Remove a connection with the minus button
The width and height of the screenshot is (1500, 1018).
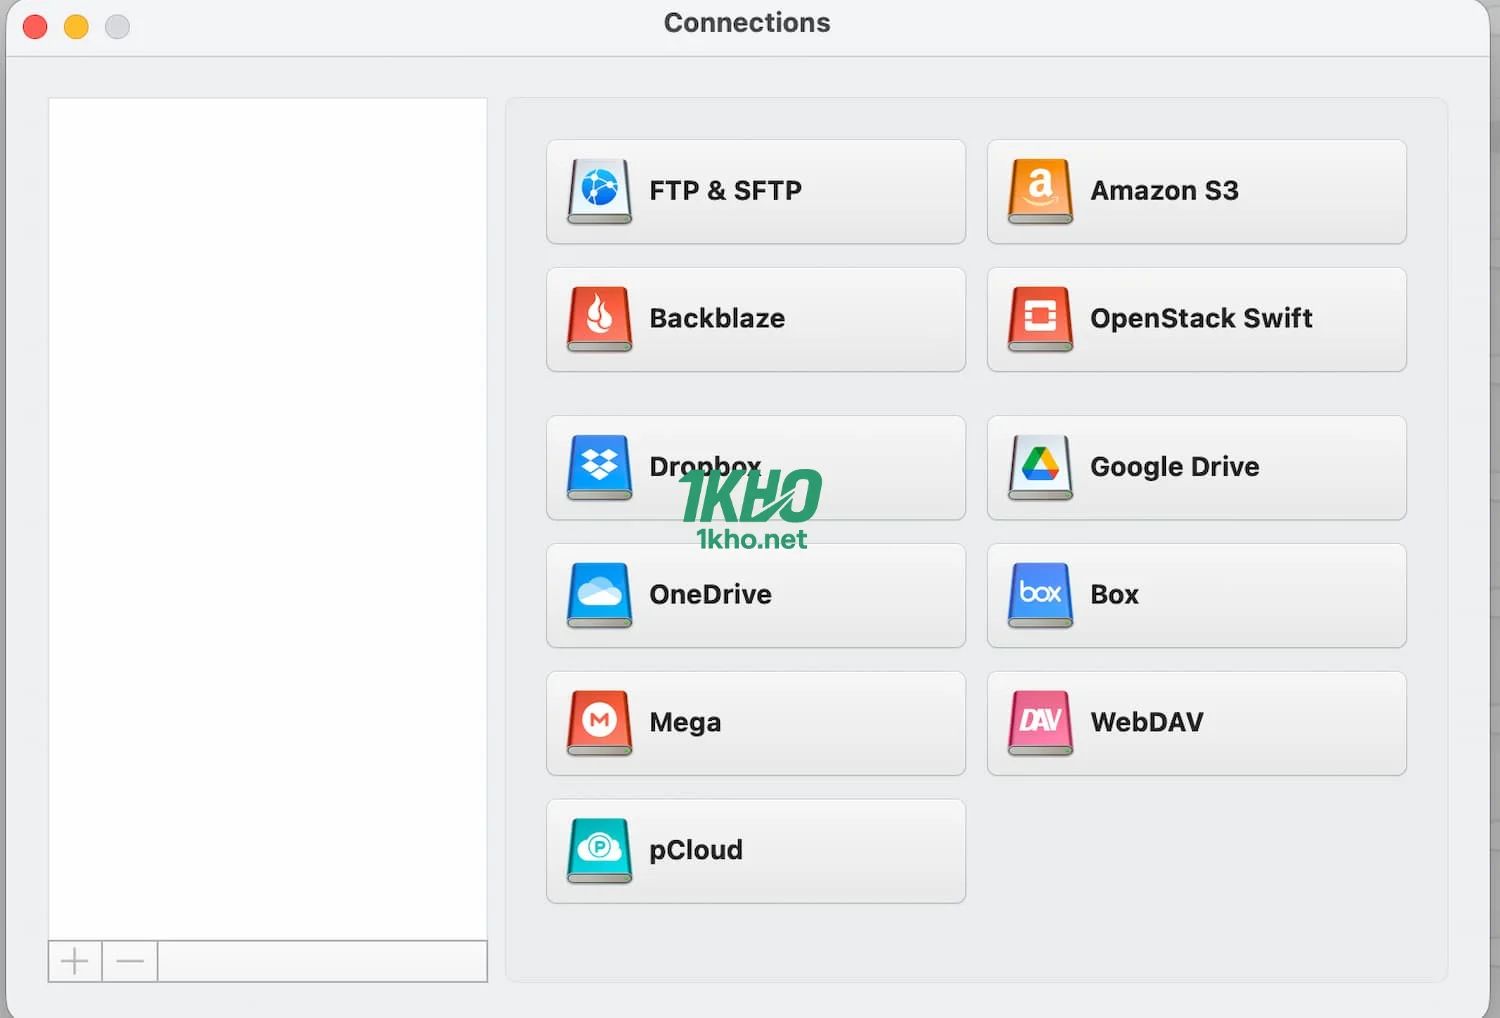click(130, 962)
